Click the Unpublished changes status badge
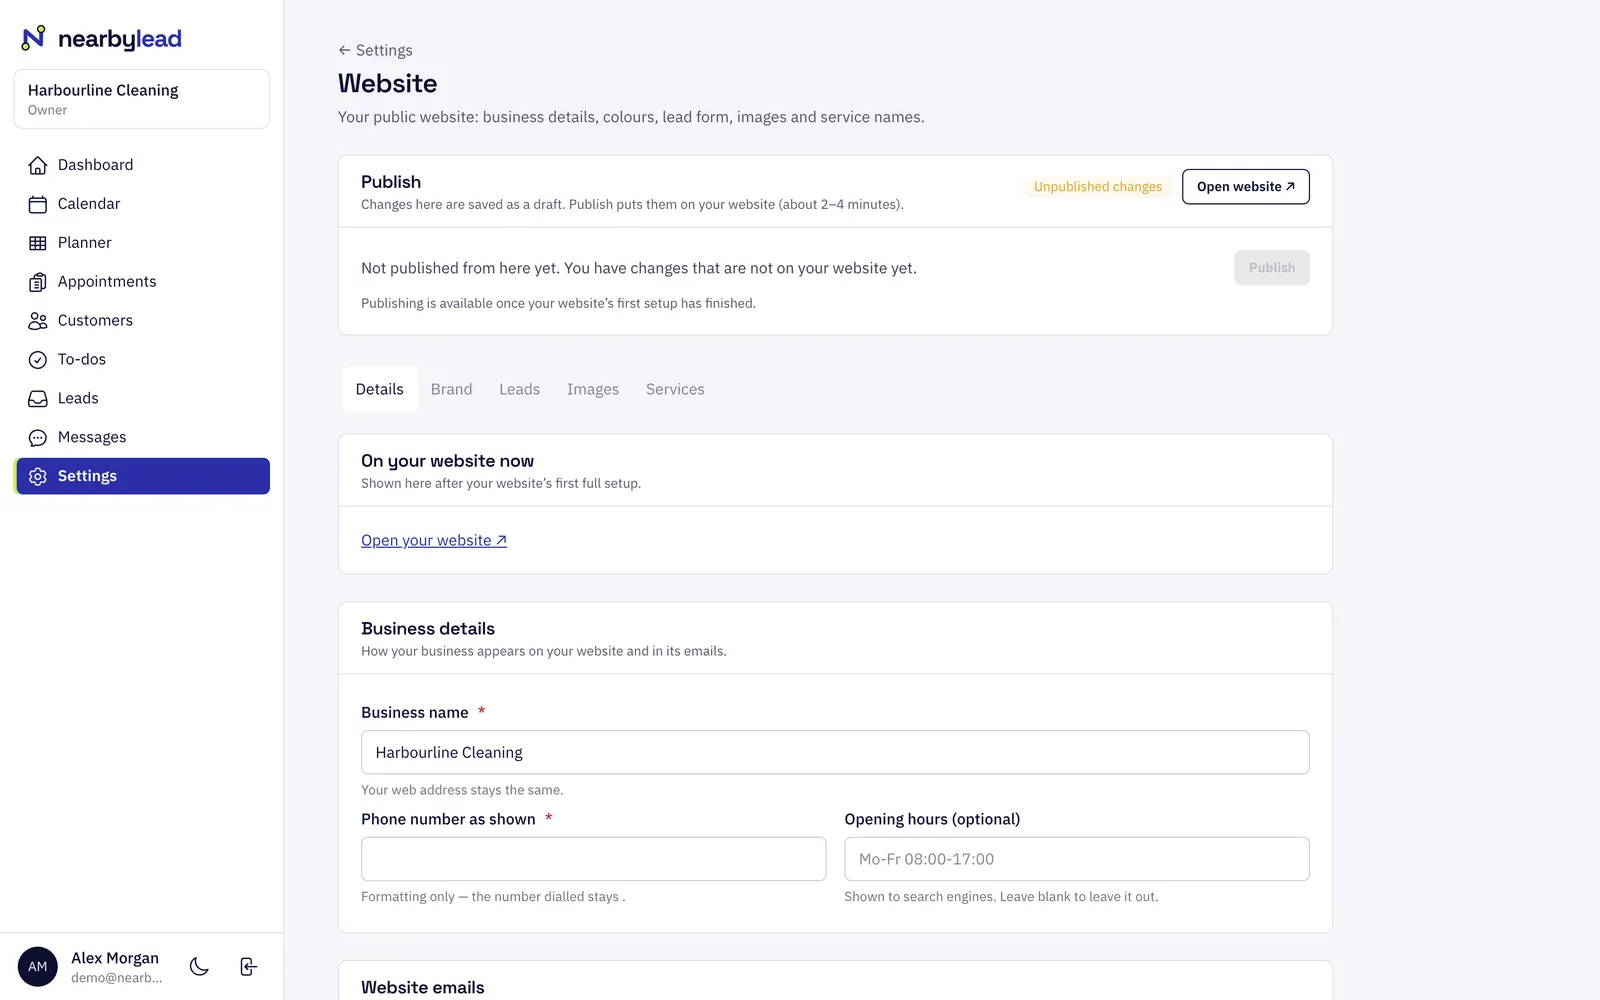 [x=1098, y=187]
